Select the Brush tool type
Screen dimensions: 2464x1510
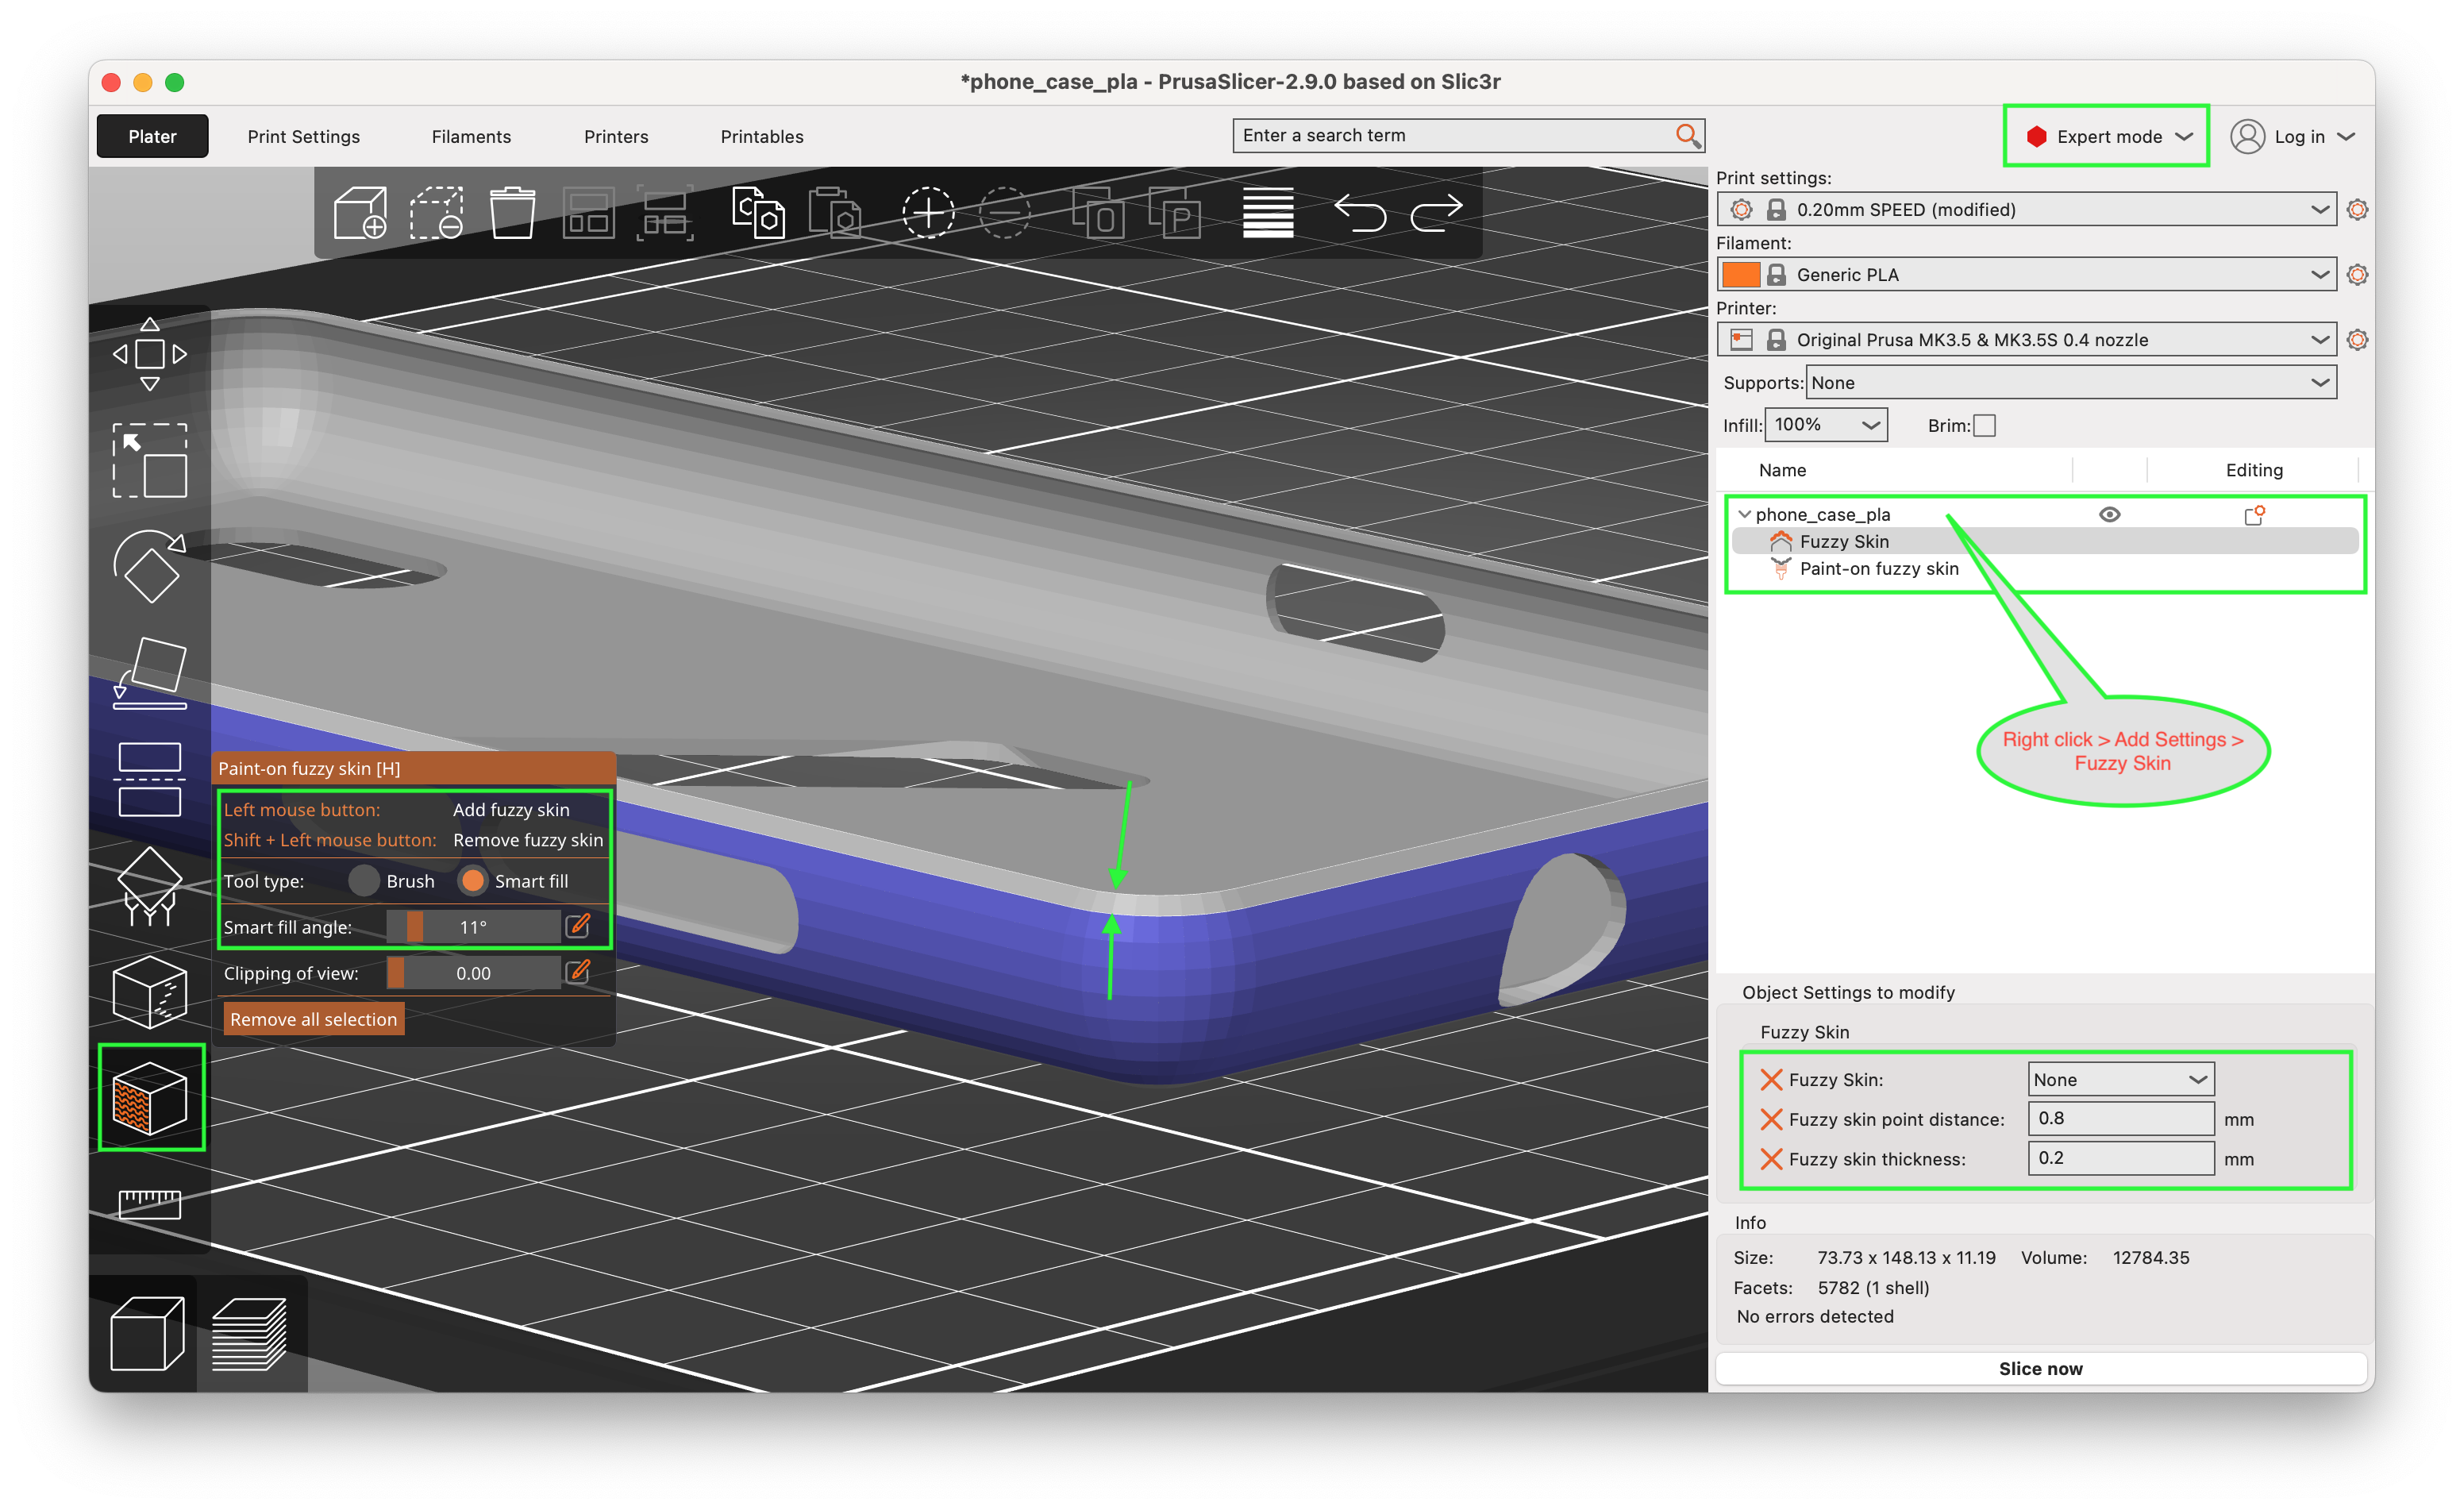tap(364, 881)
